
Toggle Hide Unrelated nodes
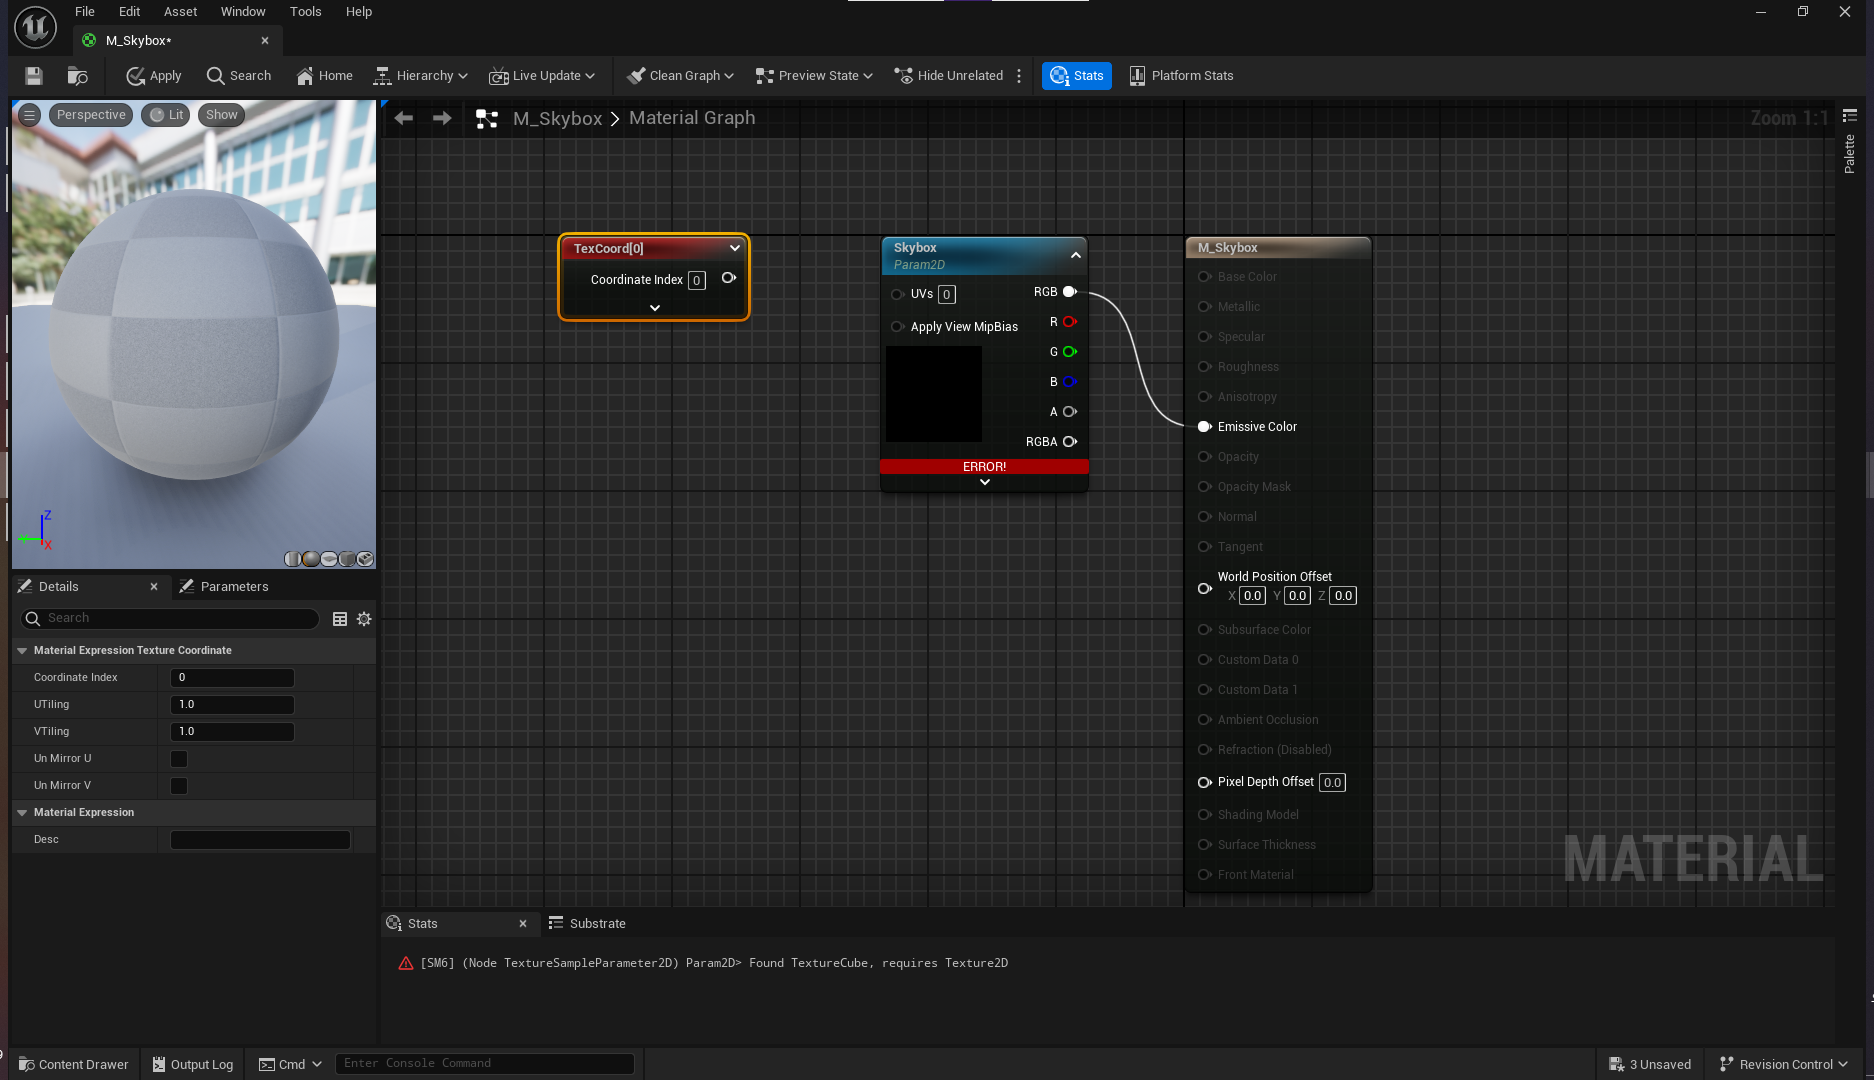click(x=948, y=76)
